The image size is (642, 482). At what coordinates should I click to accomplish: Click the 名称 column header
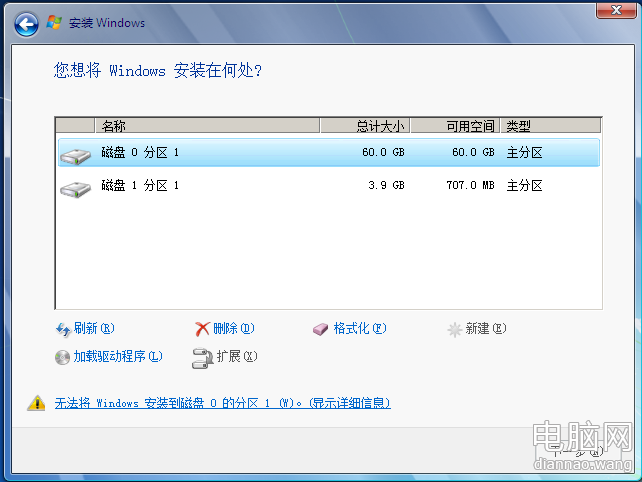[x=207, y=126]
